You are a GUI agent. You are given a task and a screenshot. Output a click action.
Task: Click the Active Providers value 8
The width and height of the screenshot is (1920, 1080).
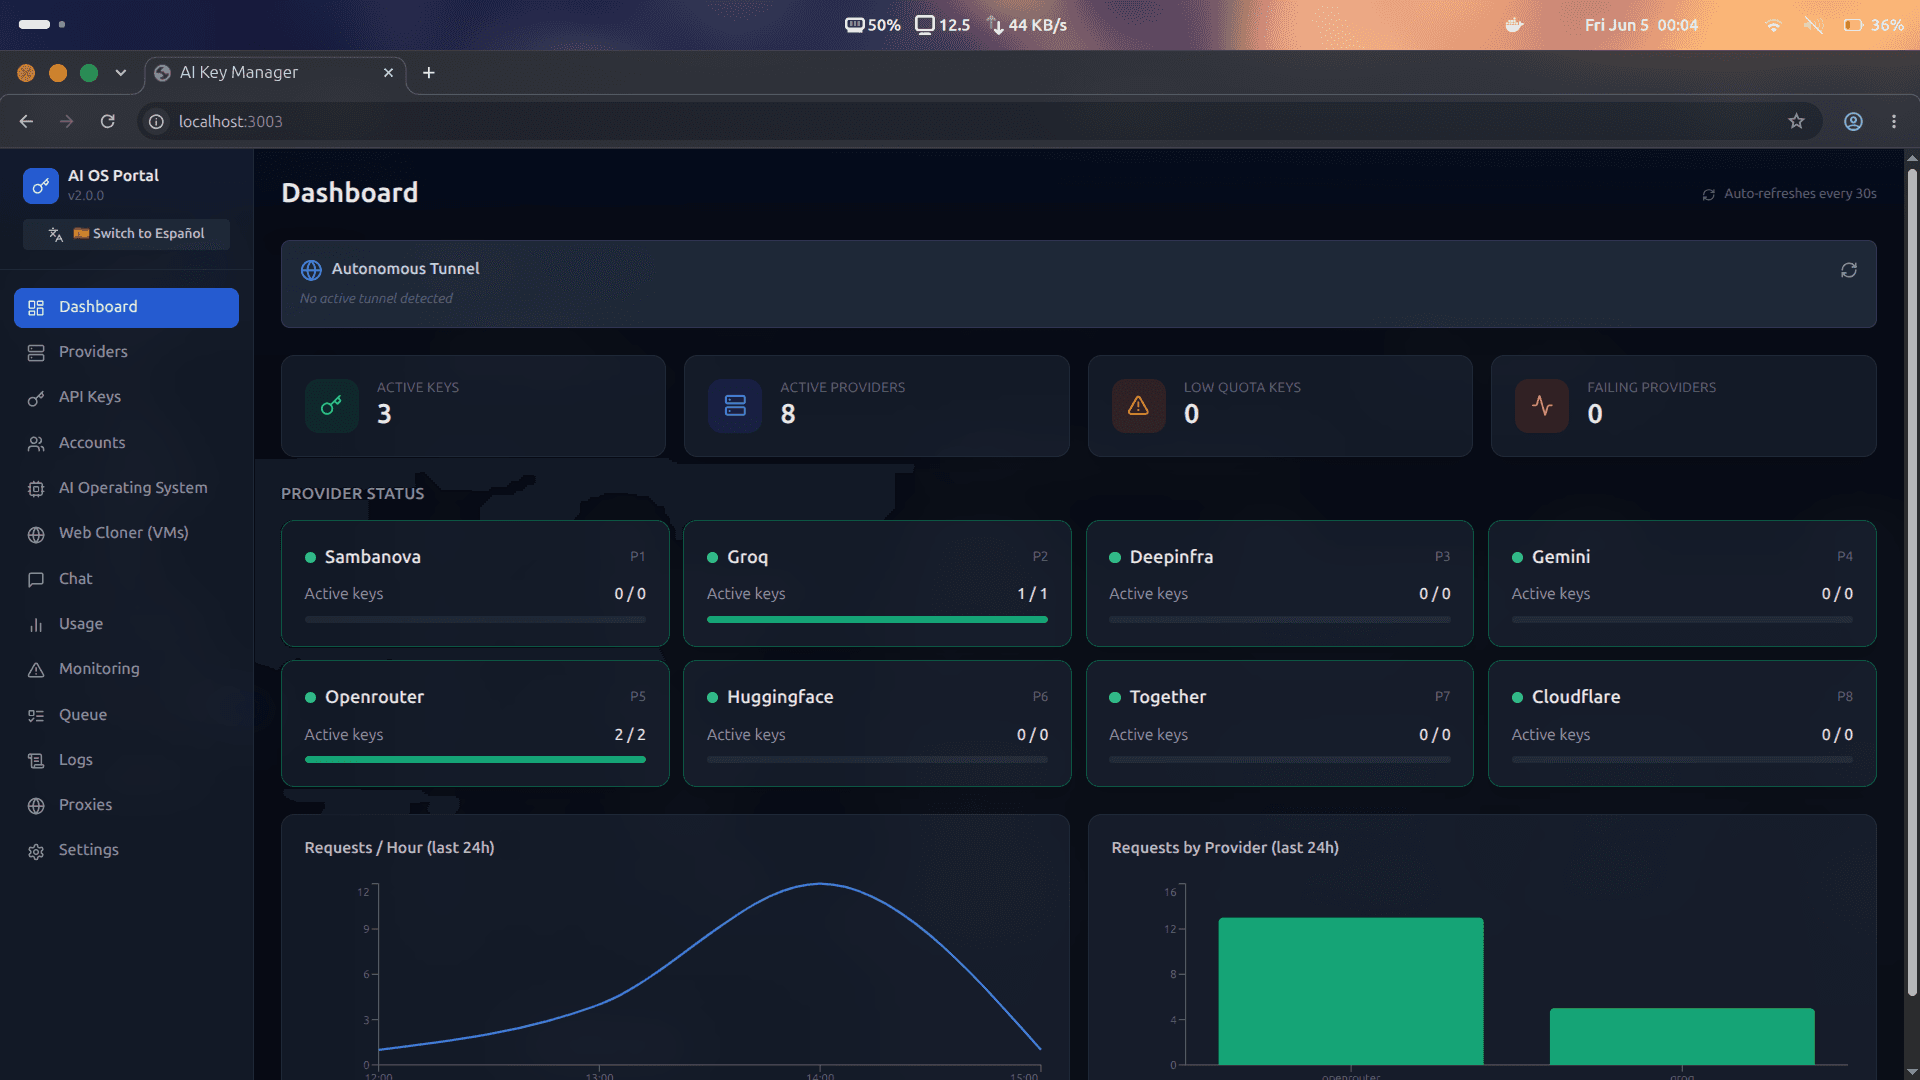[788, 414]
